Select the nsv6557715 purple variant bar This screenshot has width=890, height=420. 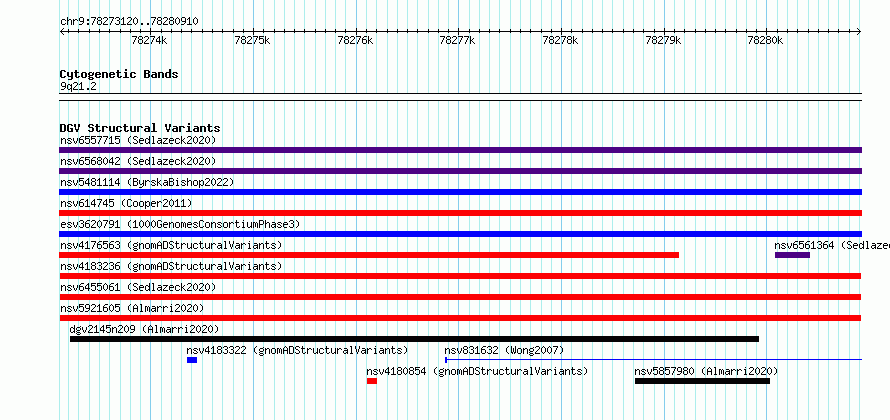tap(460, 150)
